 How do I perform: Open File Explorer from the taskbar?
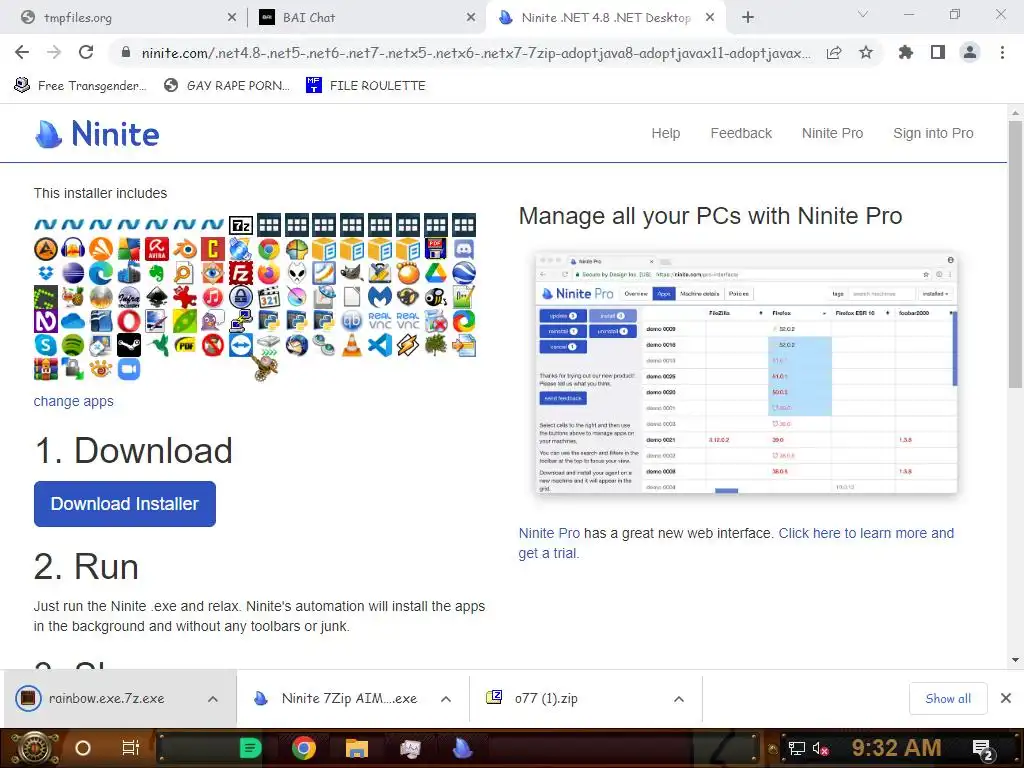click(357, 748)
